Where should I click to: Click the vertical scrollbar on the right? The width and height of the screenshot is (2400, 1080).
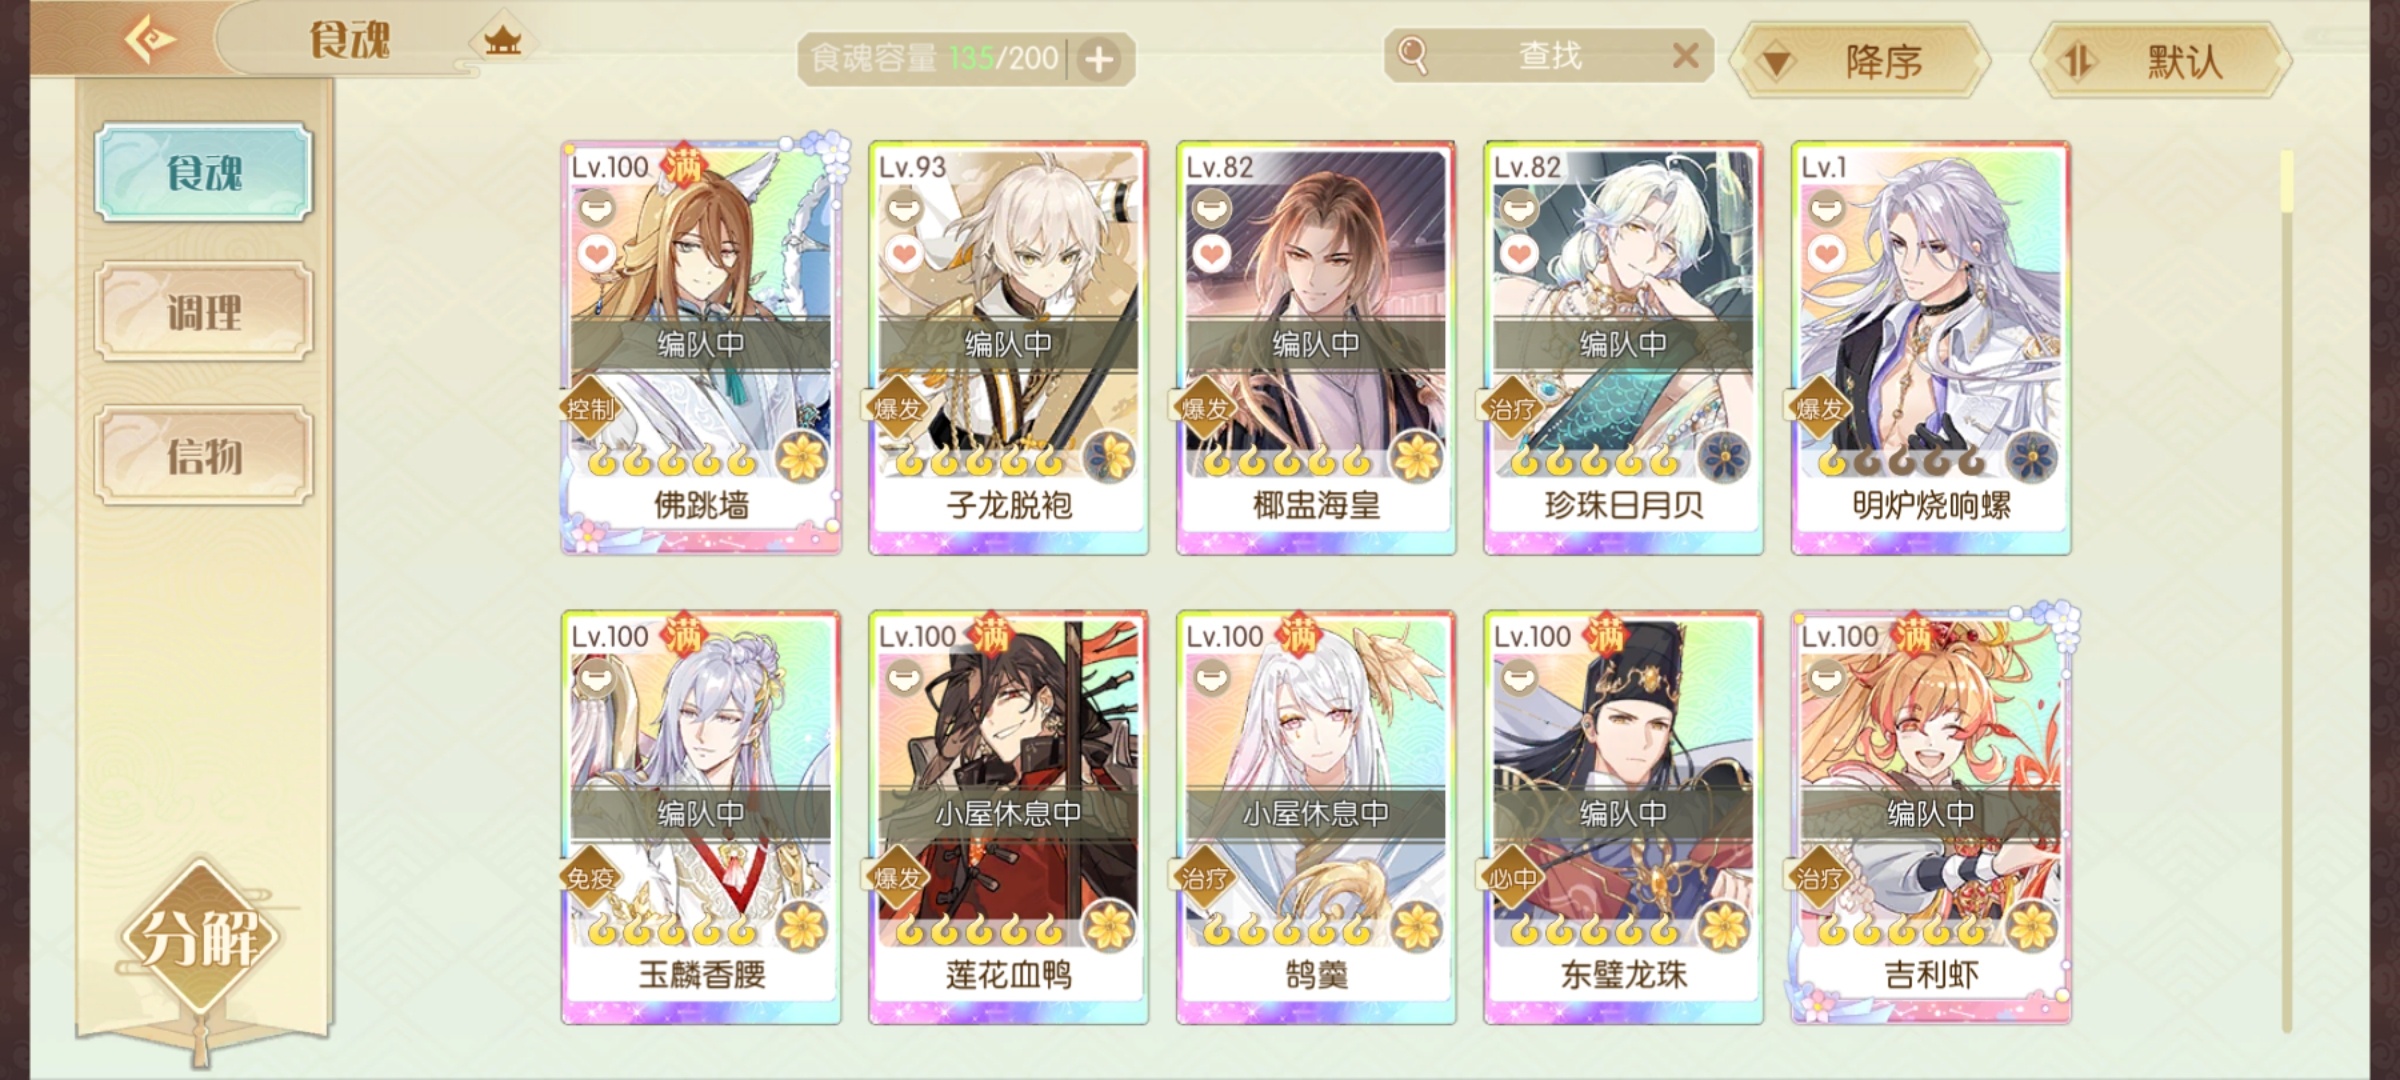click(2286, 590)
